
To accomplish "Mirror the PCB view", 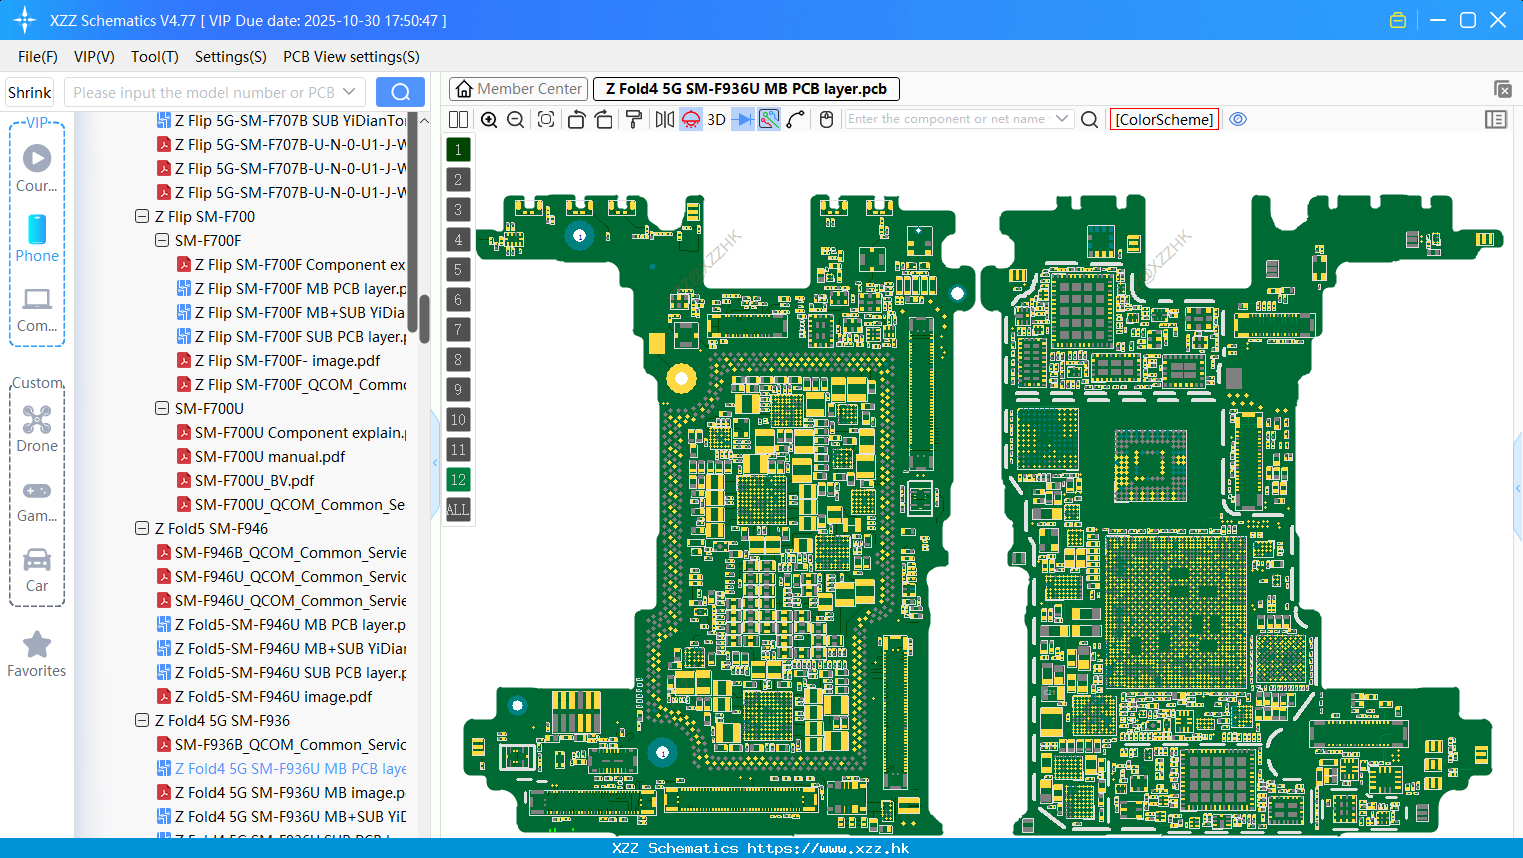I will [665, 119].
